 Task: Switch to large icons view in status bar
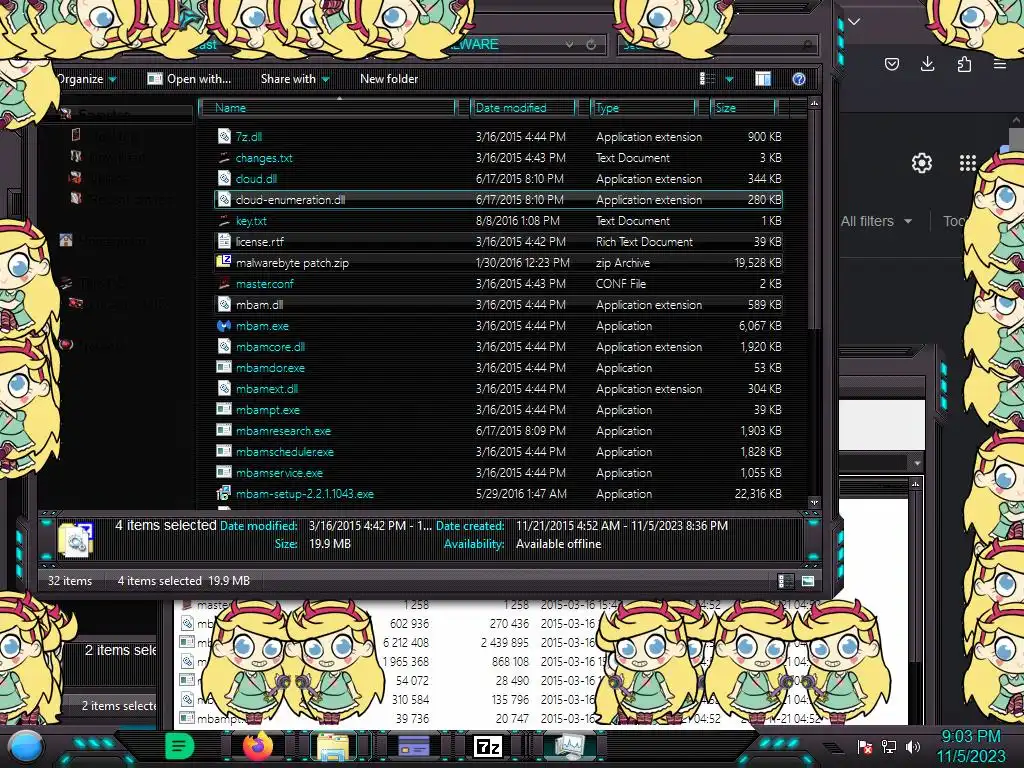808,581
